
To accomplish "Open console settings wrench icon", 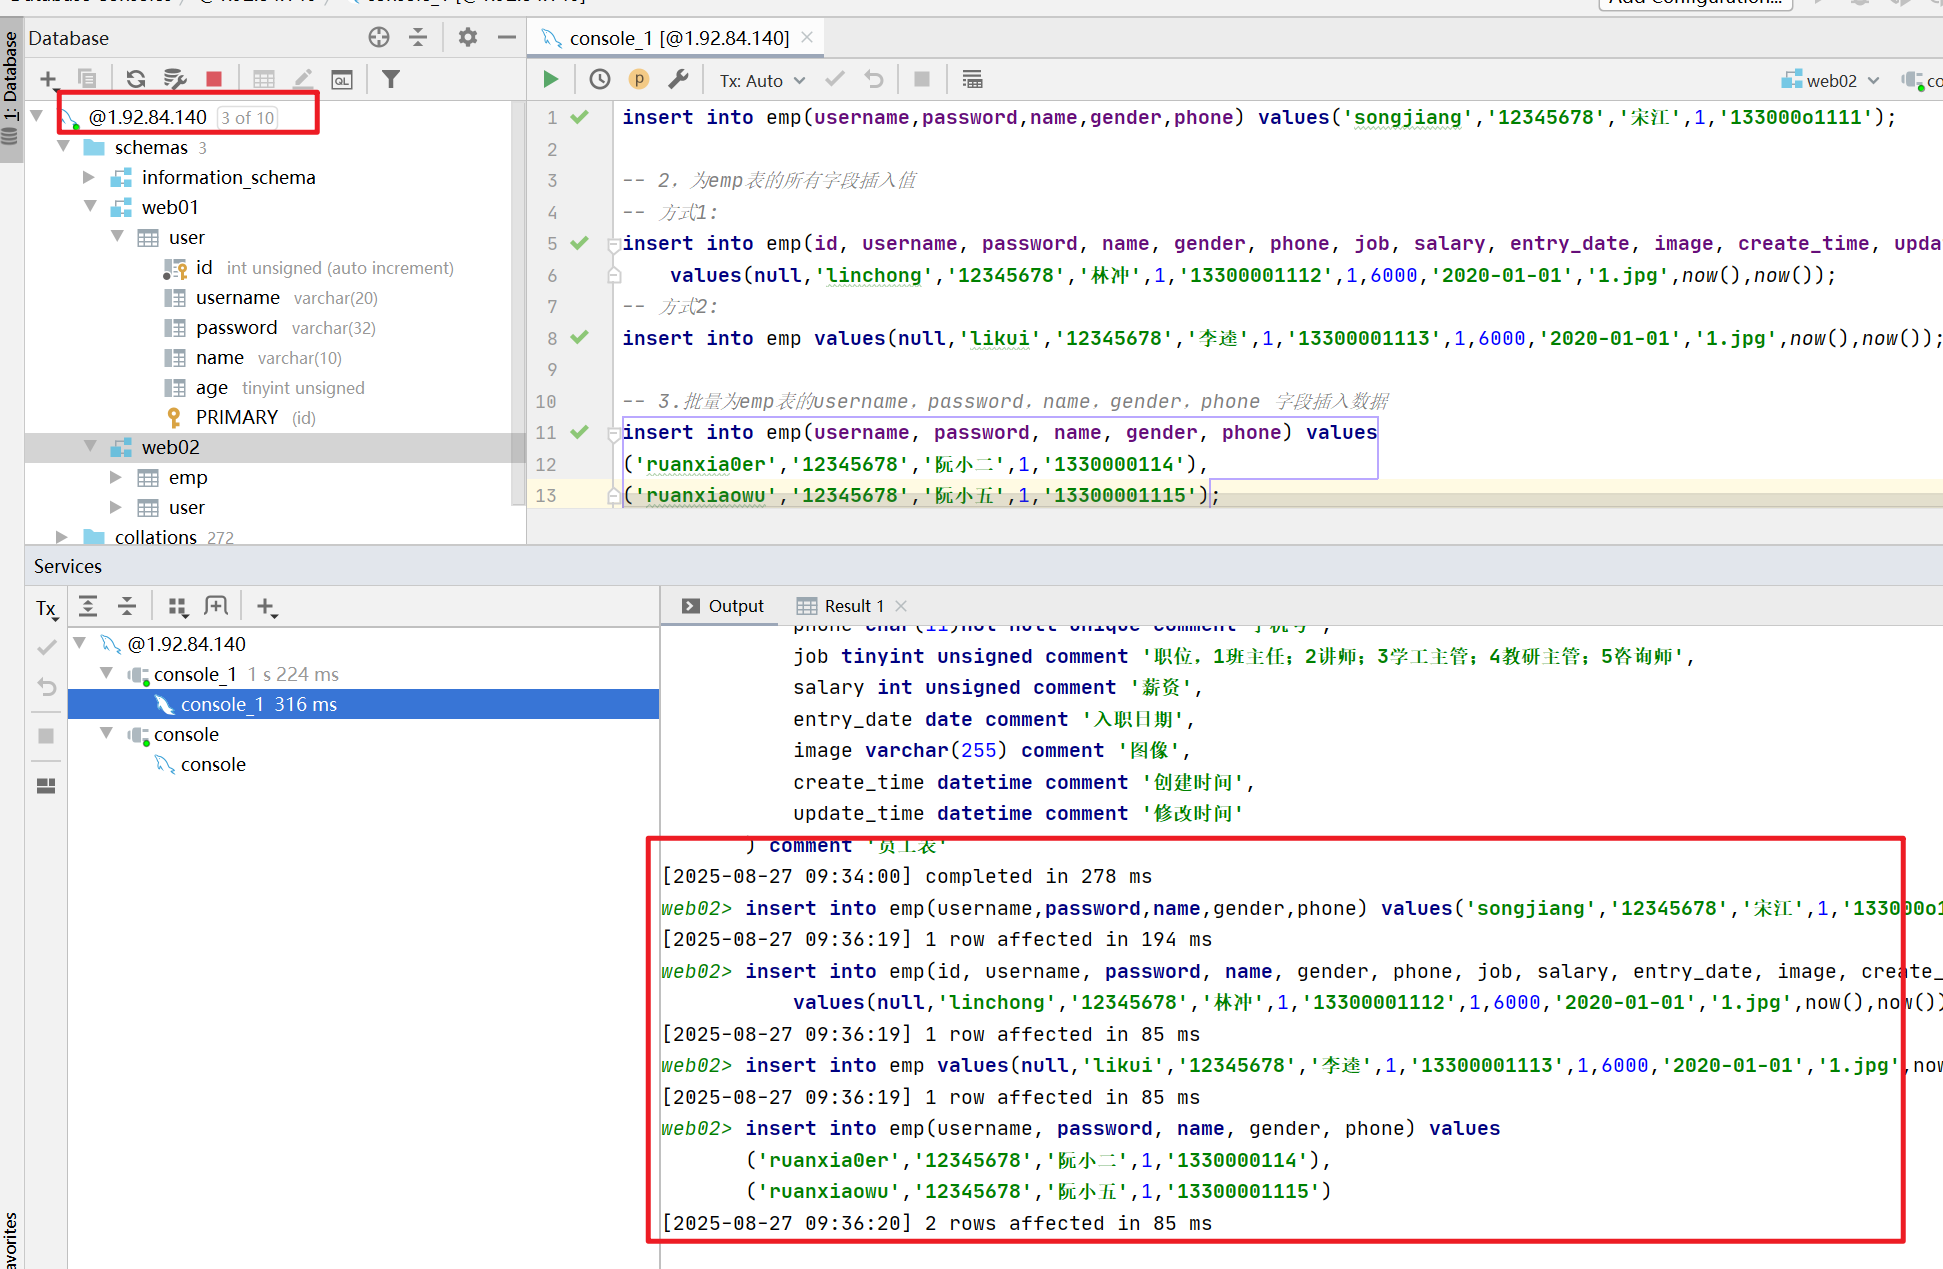I will 678,80.
